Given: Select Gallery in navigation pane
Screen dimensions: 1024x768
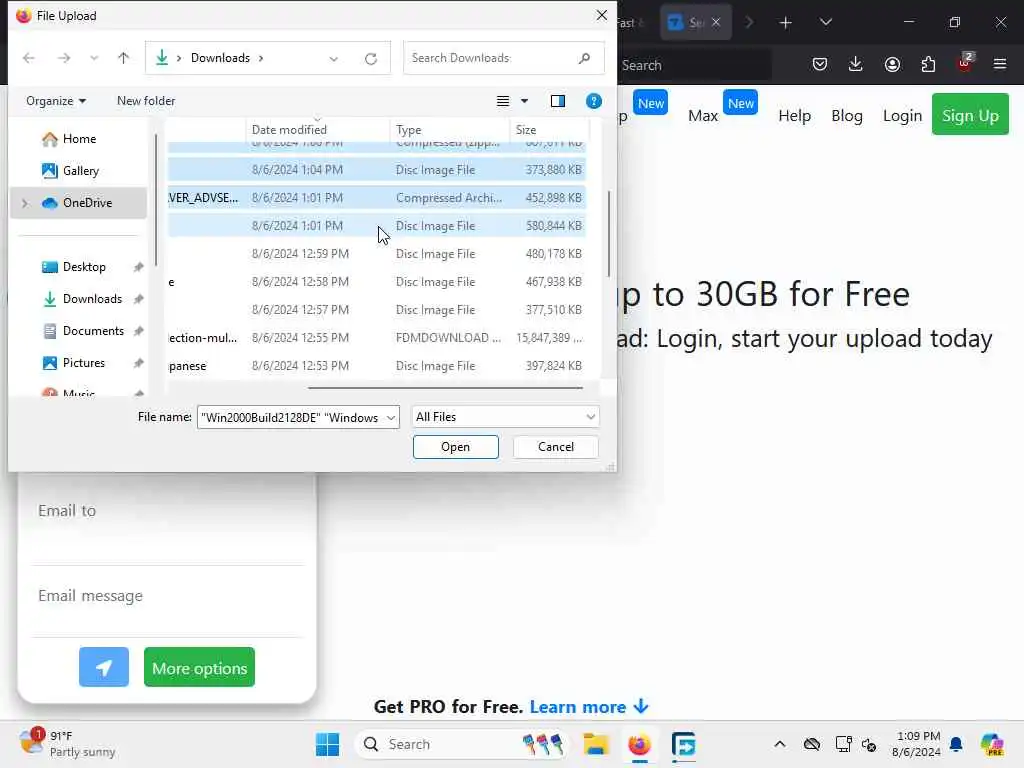Looking at the screenshot, I should coord(80,171).
